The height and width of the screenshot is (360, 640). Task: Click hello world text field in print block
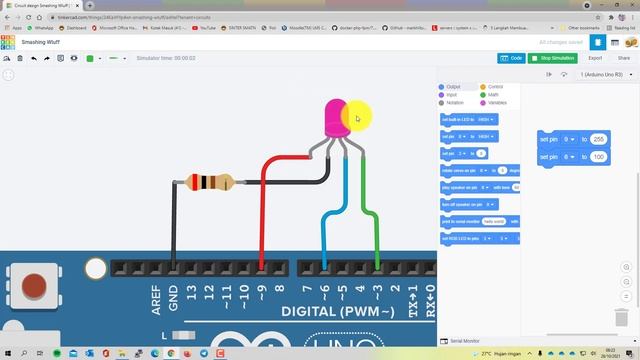(494, 222)
